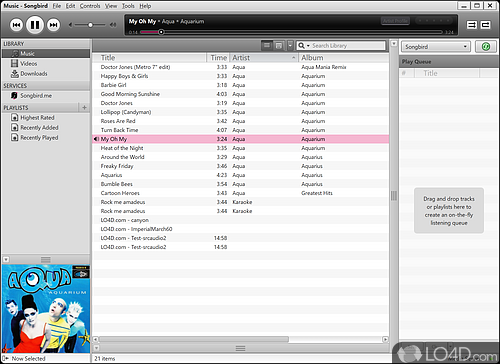Image resolution: width=500 pixels, height=364 pixels.
Task: Sort by Album column header
Action: 344,58
